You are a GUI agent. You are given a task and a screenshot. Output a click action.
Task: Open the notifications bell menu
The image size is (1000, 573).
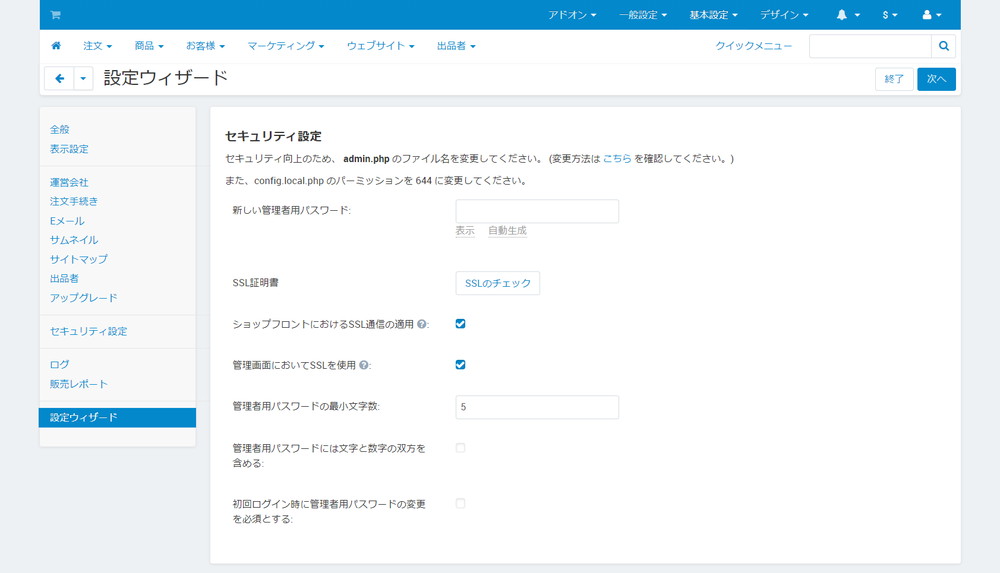[848, 15]
